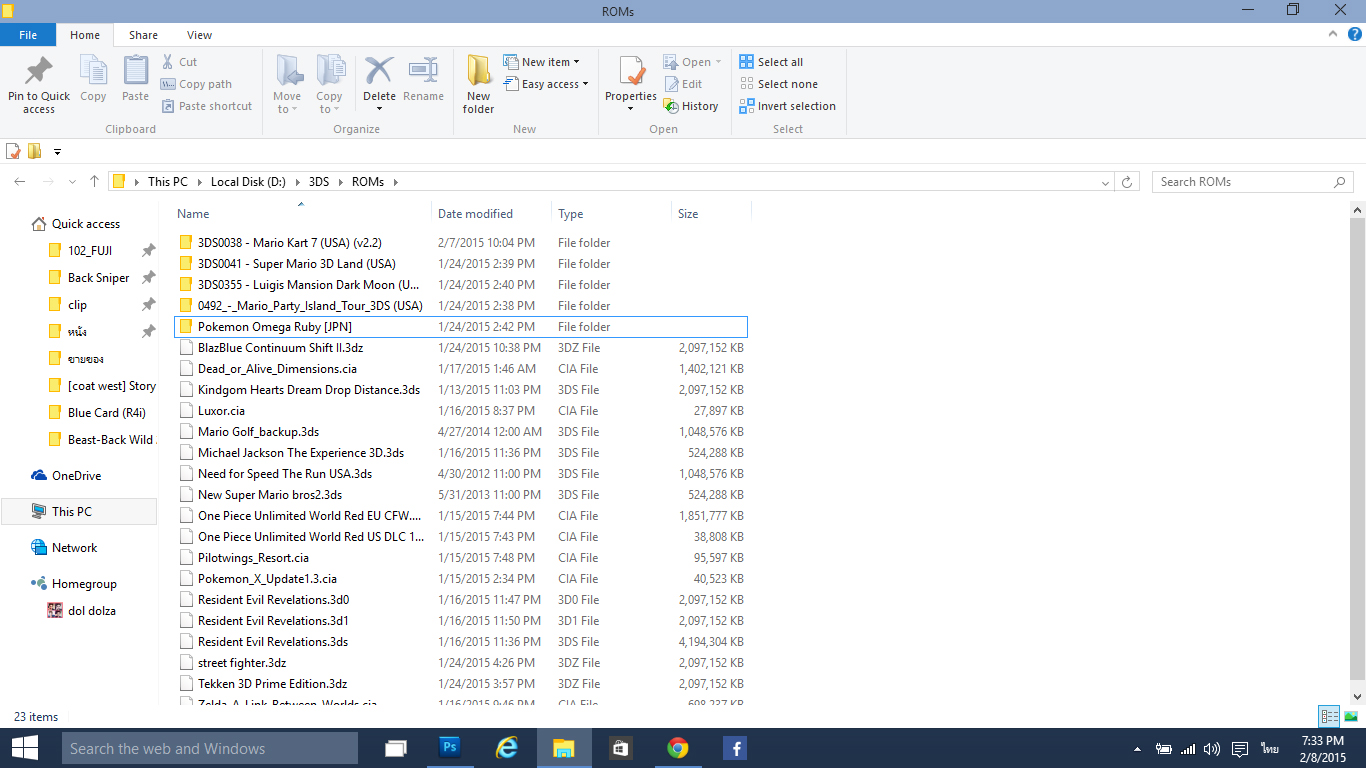This screenshot has height=768, width=1366.
Task: Click Paste shortcut in ribbon
Action: tap(206, 106)
